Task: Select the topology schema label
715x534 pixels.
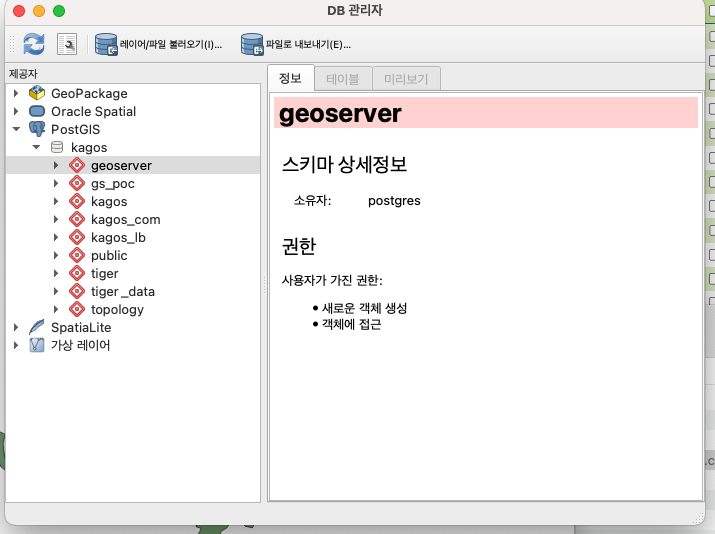Action: point(117,310)
